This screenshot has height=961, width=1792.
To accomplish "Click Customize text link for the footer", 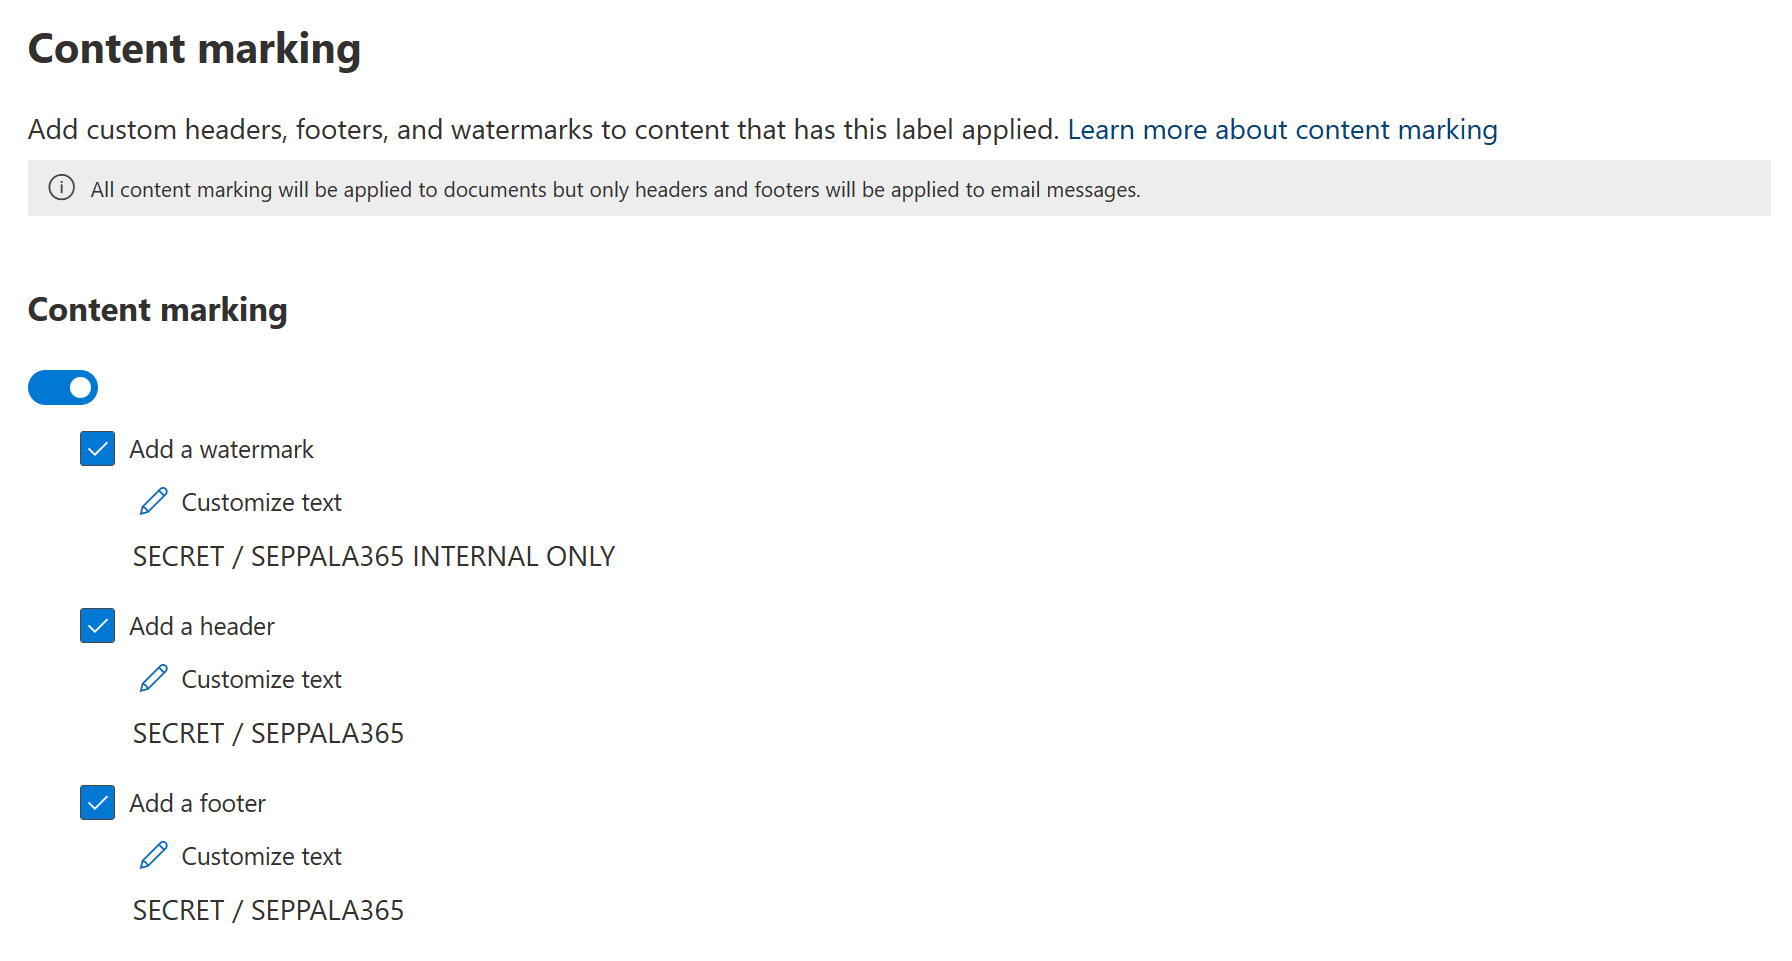I will coord(261,857).
